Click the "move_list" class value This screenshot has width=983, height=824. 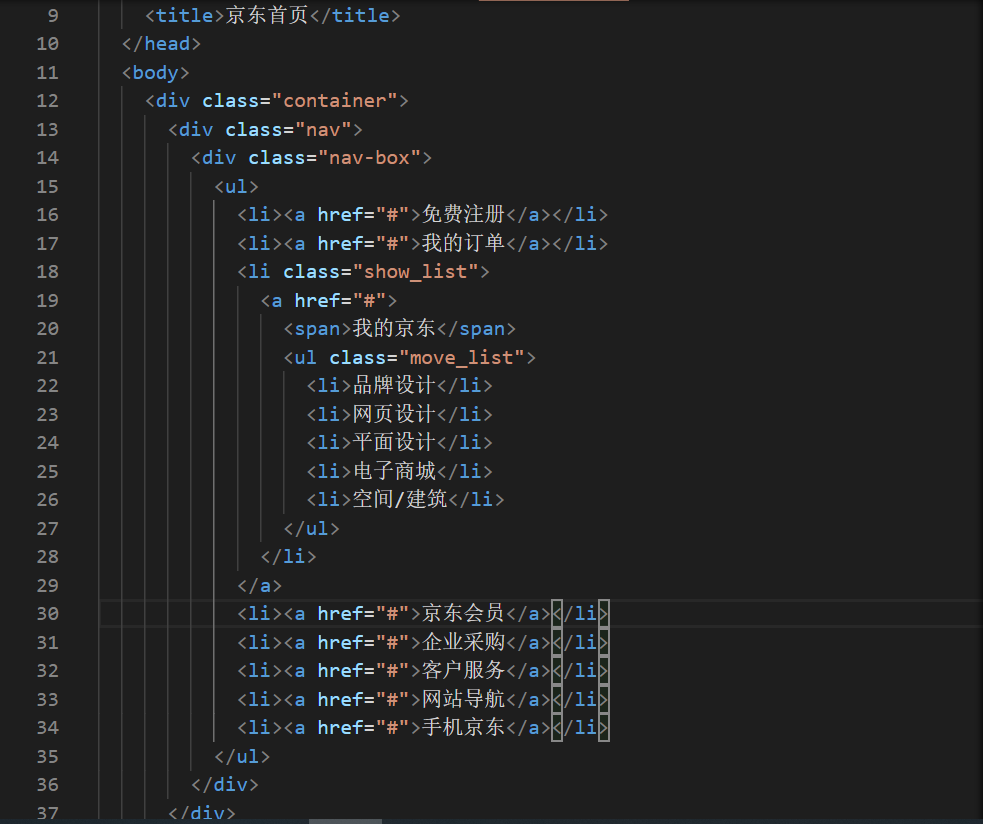(x=462, y=358)
